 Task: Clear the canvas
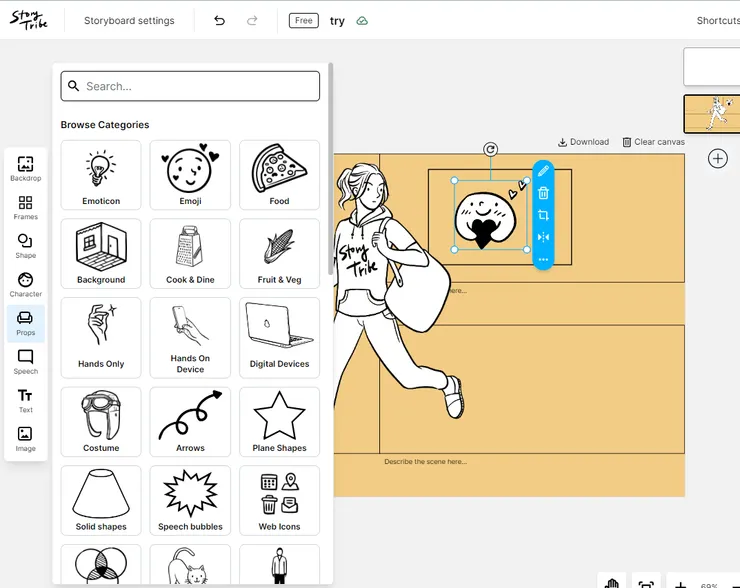click(654, 142)
